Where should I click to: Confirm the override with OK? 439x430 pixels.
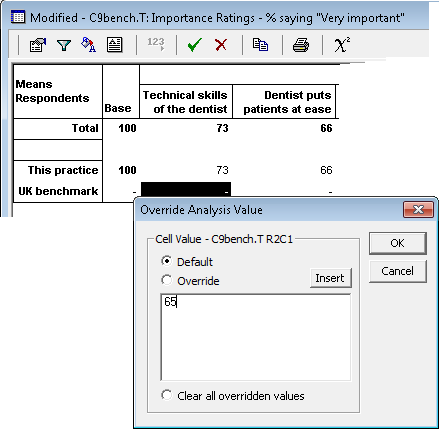398,243
